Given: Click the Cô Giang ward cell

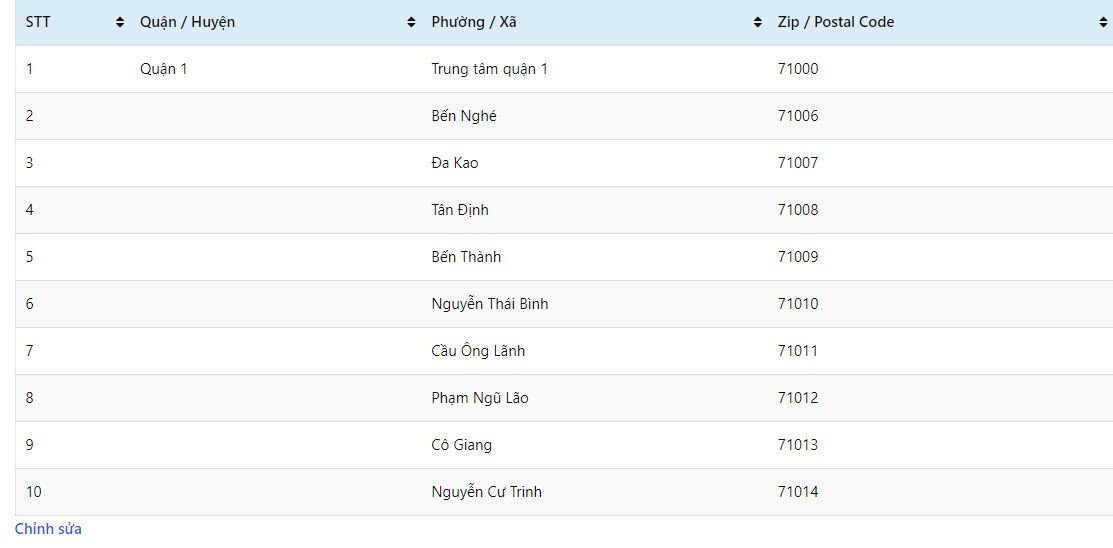Looking at the screenshot, I should point(461,445).
